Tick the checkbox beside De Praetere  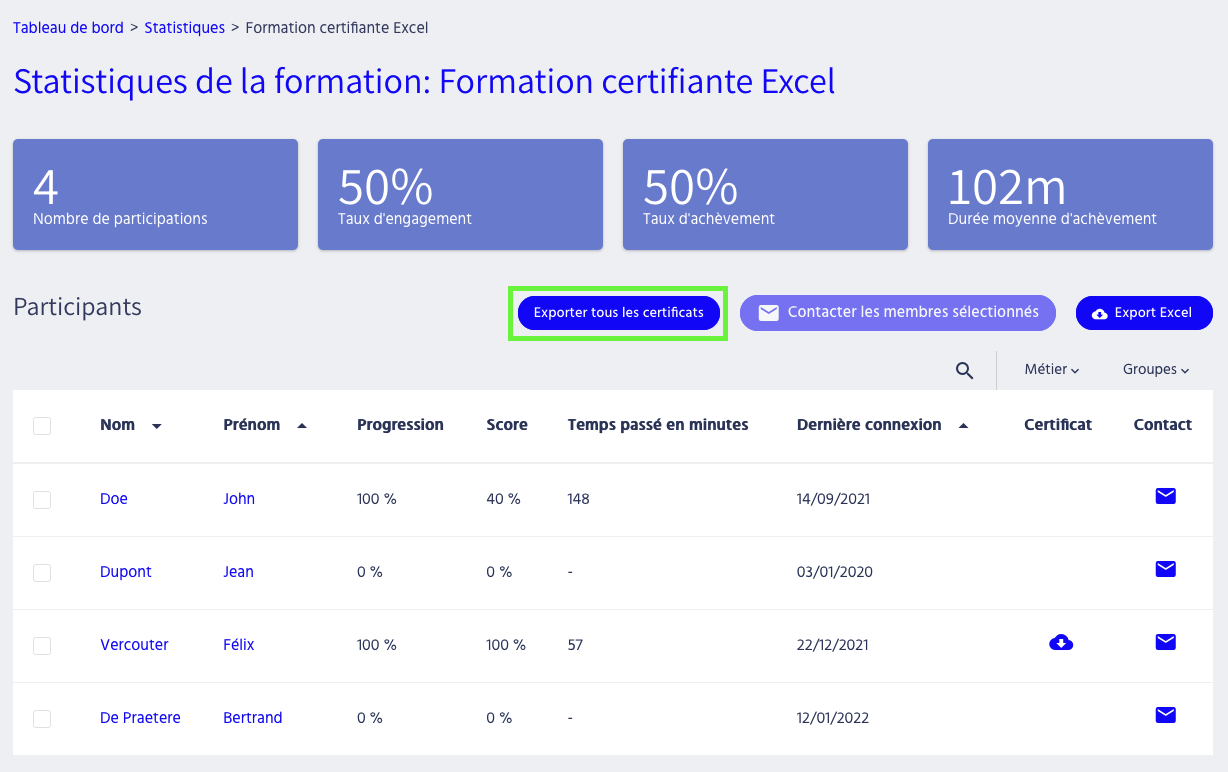tap(42, 719)
